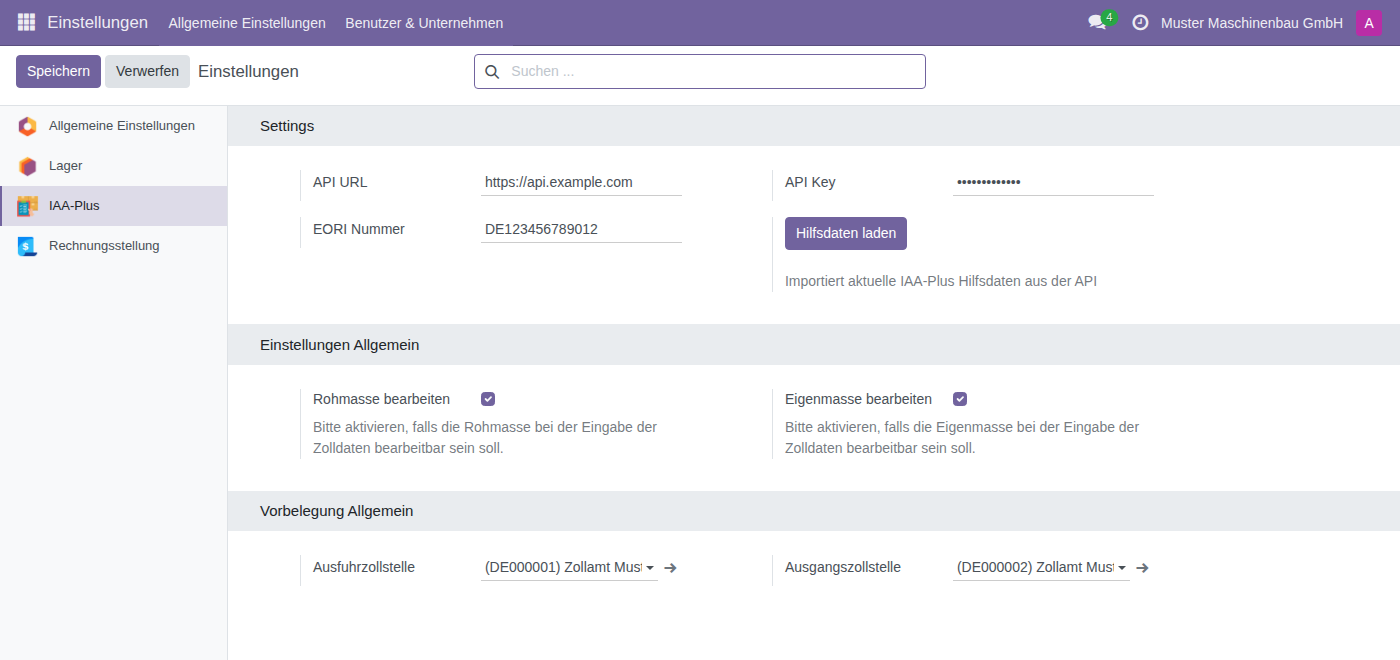Click the API Key password field
The width and height of the screenshot is (1400, 660).
[1053, 183]
